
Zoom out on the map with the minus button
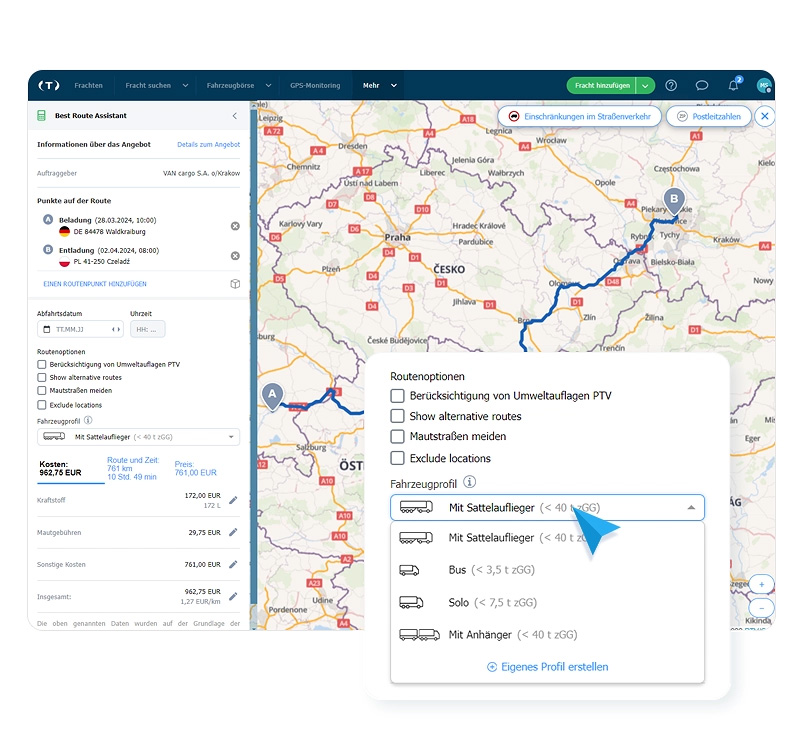[x=761, y=608]
